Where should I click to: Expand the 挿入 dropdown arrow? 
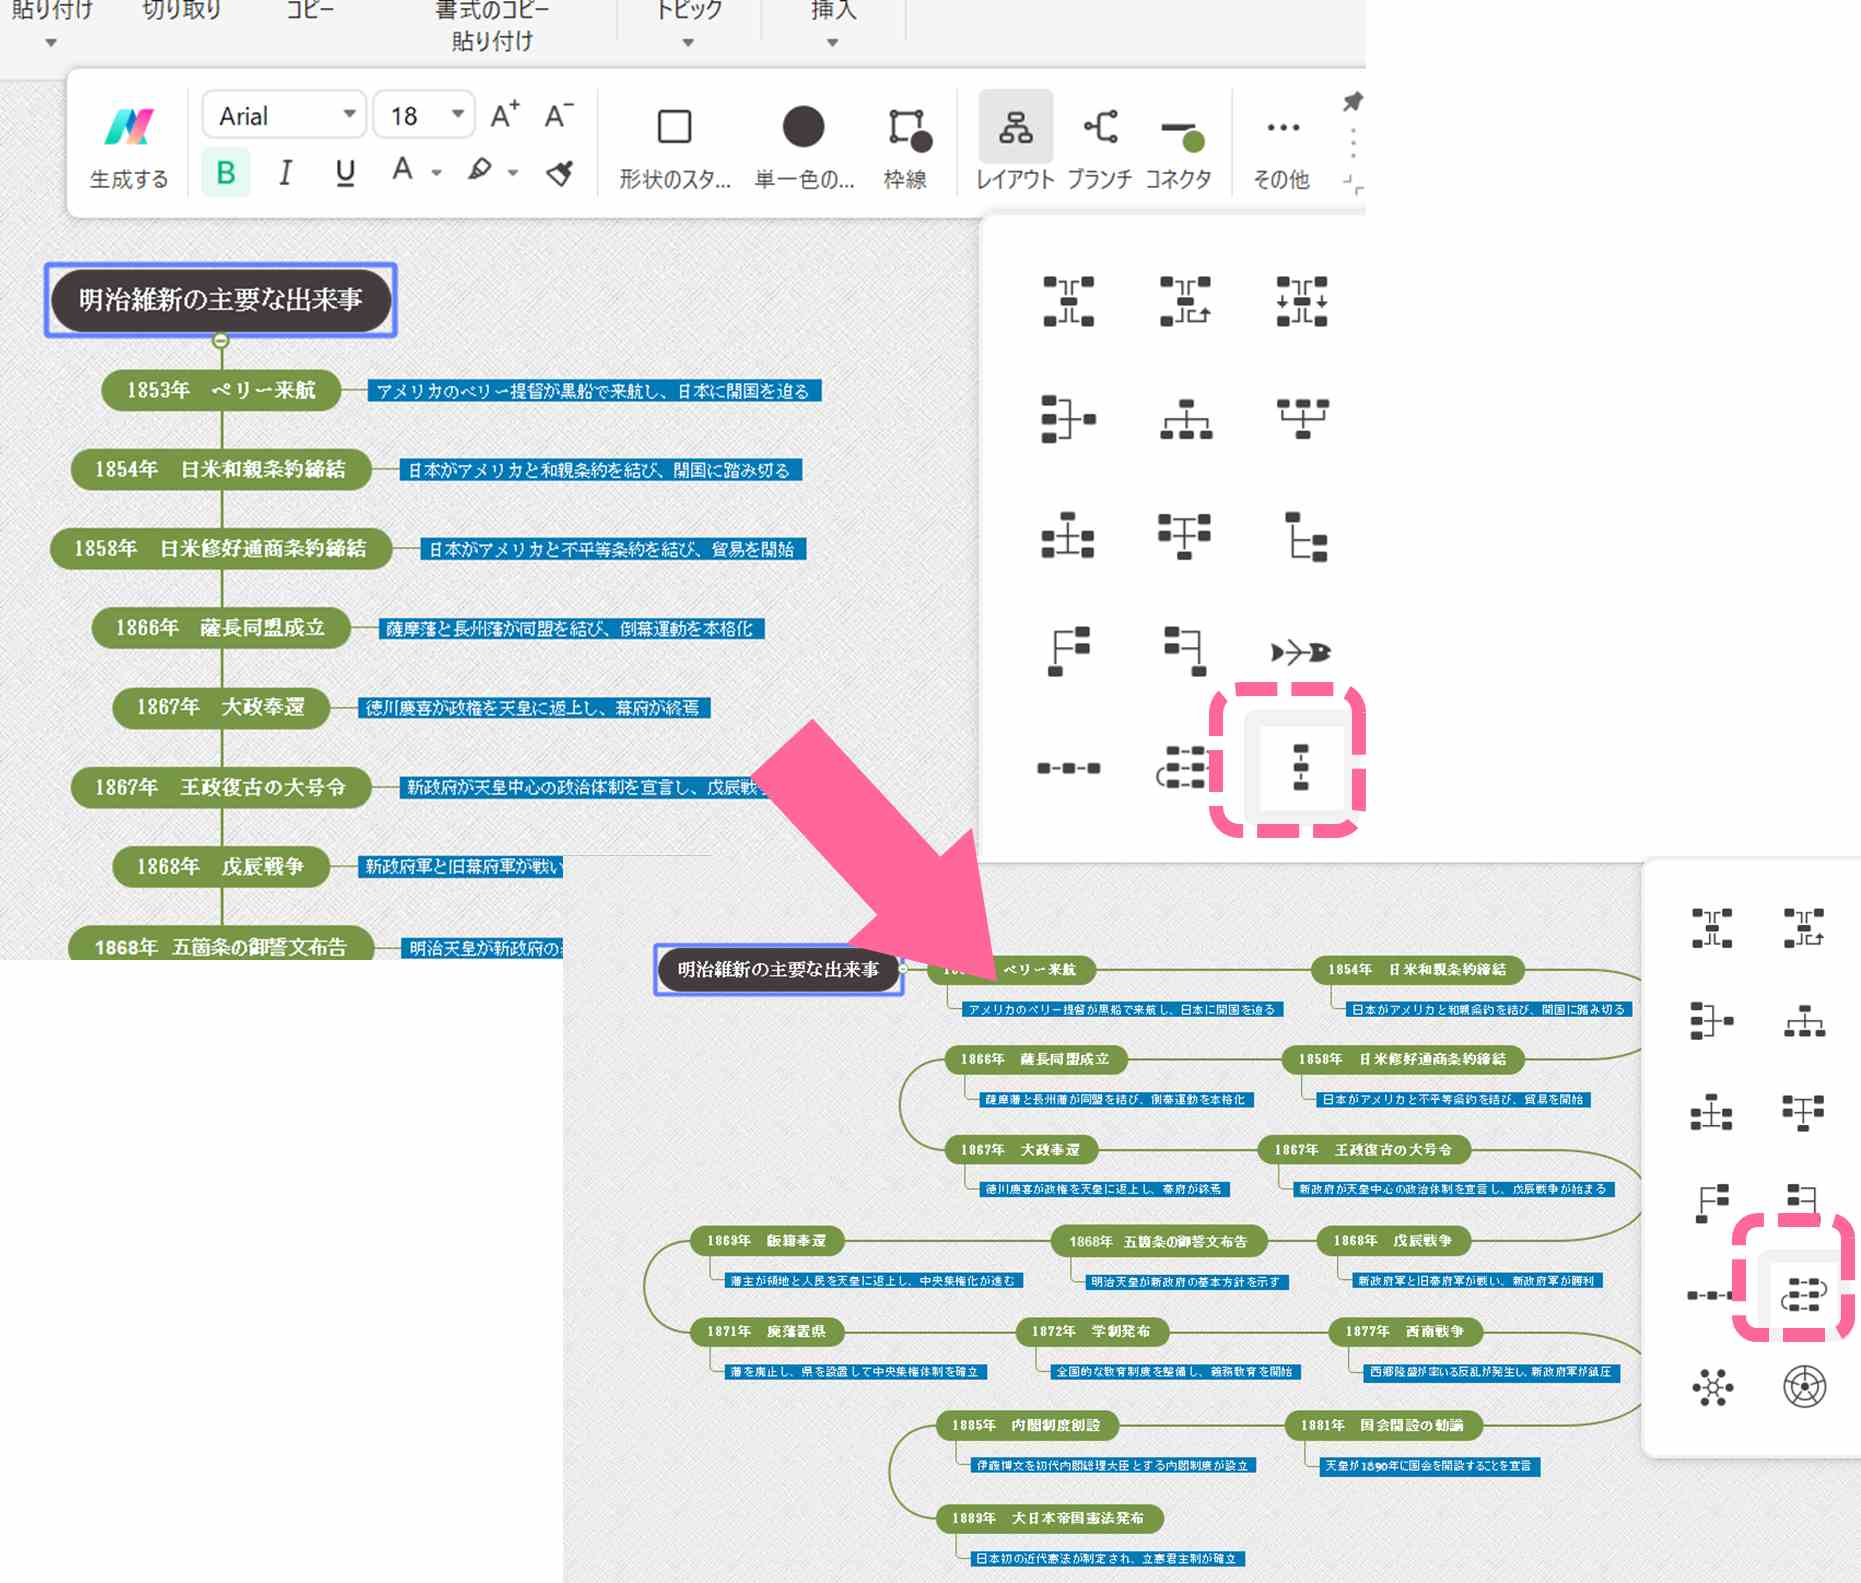coord(832,43)
